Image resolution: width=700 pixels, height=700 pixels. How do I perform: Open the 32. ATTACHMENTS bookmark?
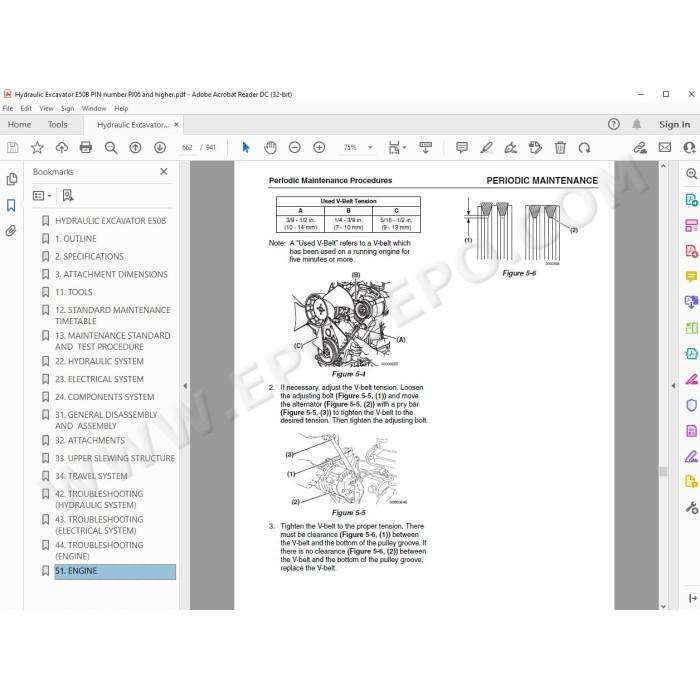[x=90, y=440]
